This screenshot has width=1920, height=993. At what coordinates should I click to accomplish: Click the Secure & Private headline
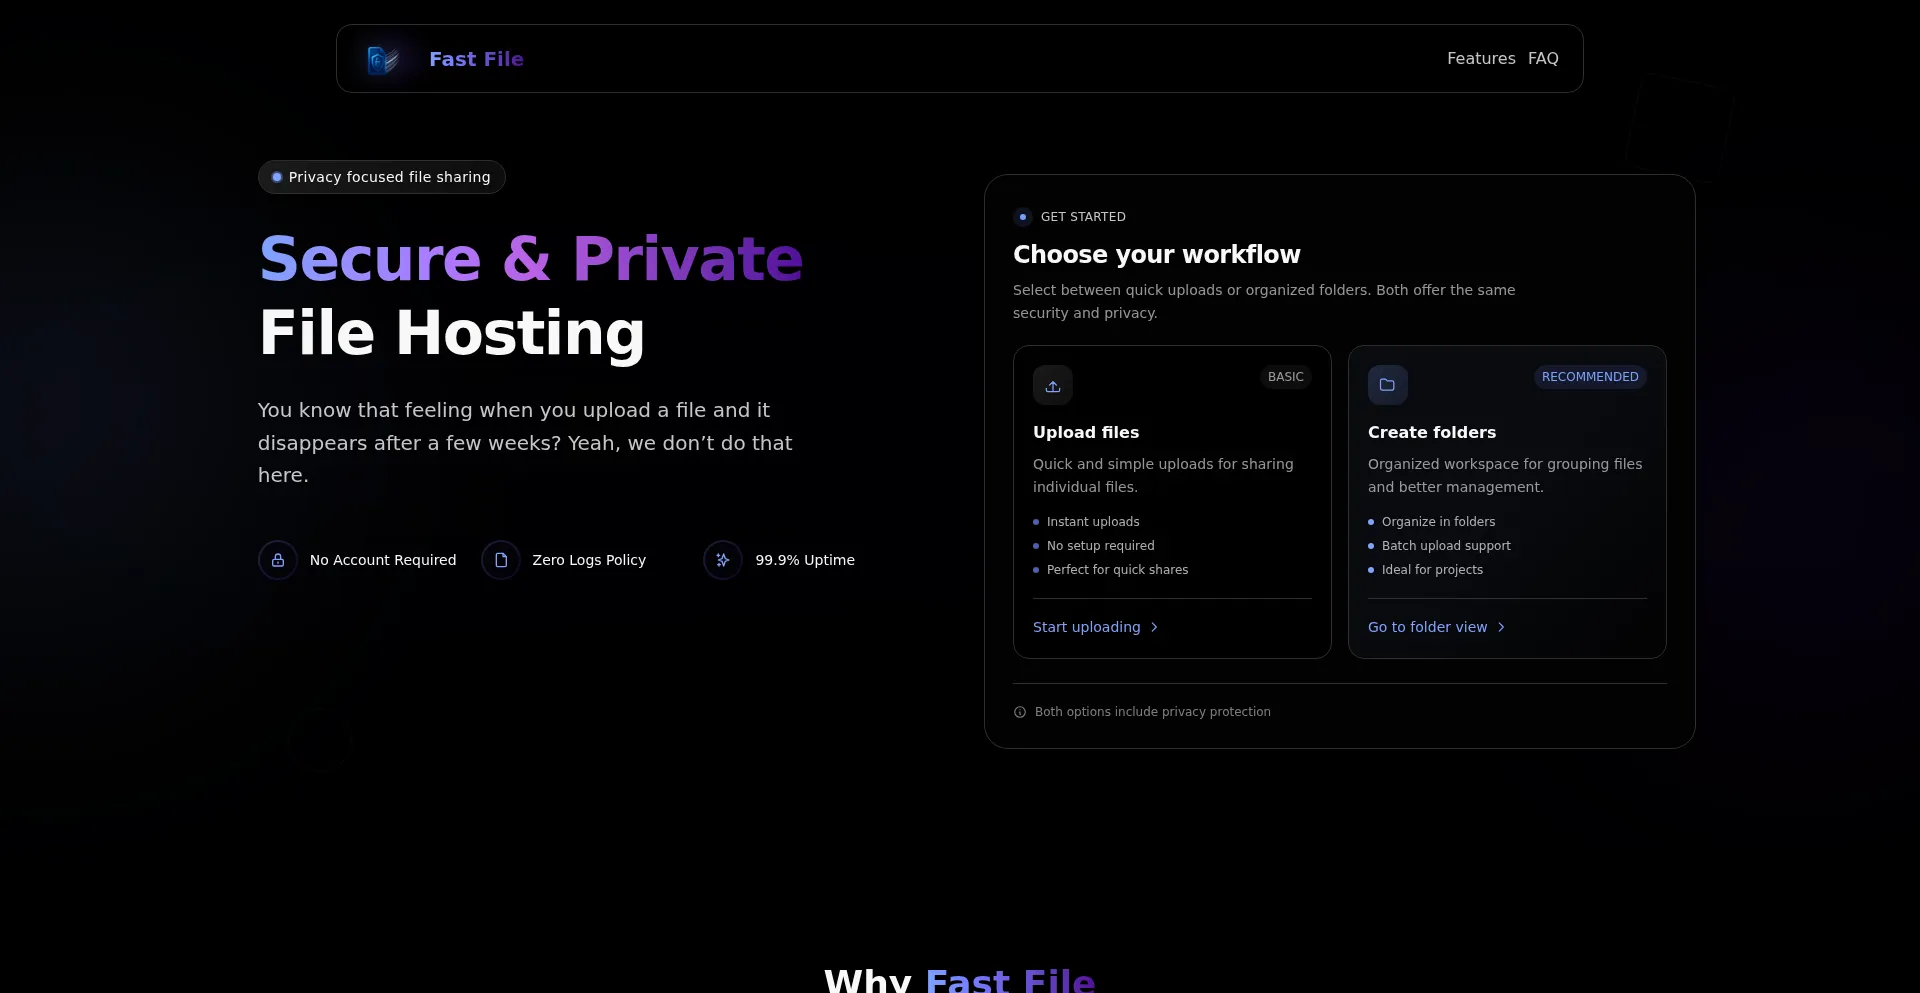coord(531,259)
